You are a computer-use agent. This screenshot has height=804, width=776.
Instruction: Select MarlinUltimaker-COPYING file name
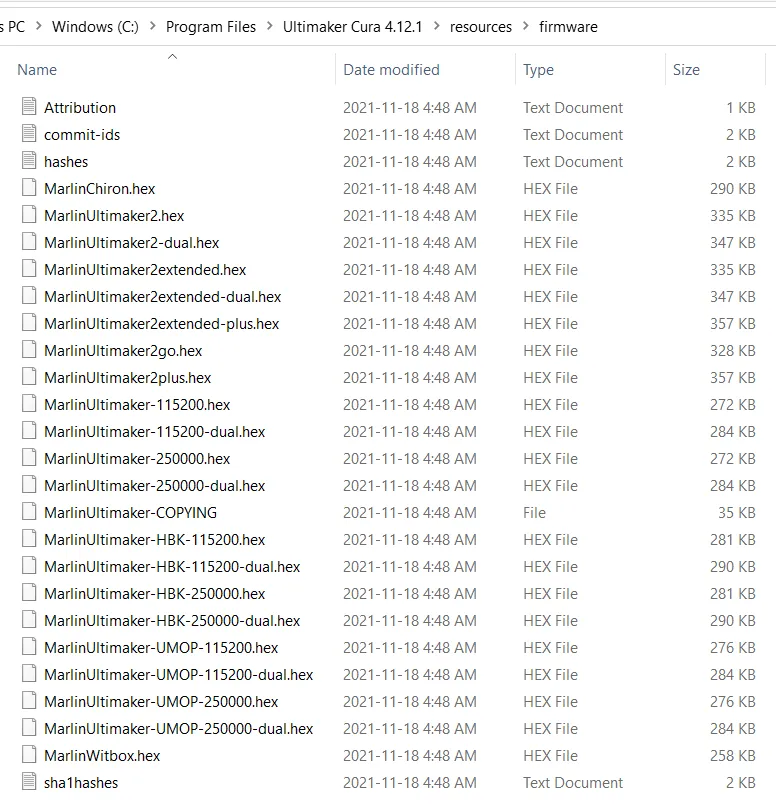[130, 513]
